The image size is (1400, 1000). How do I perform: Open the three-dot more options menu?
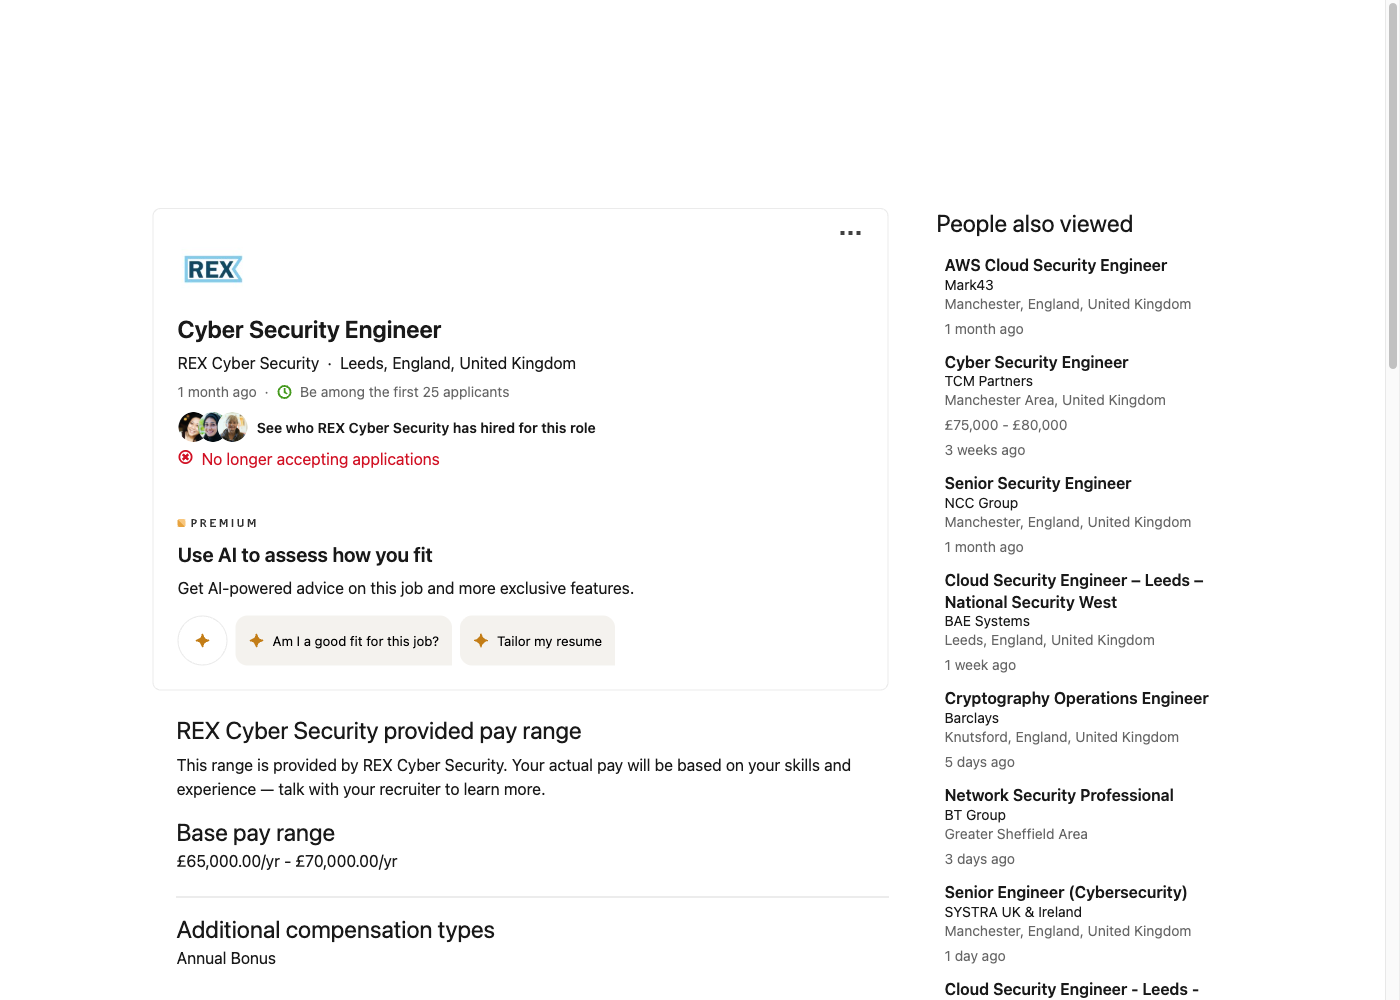pyautogui.click(x=850, y=233)
